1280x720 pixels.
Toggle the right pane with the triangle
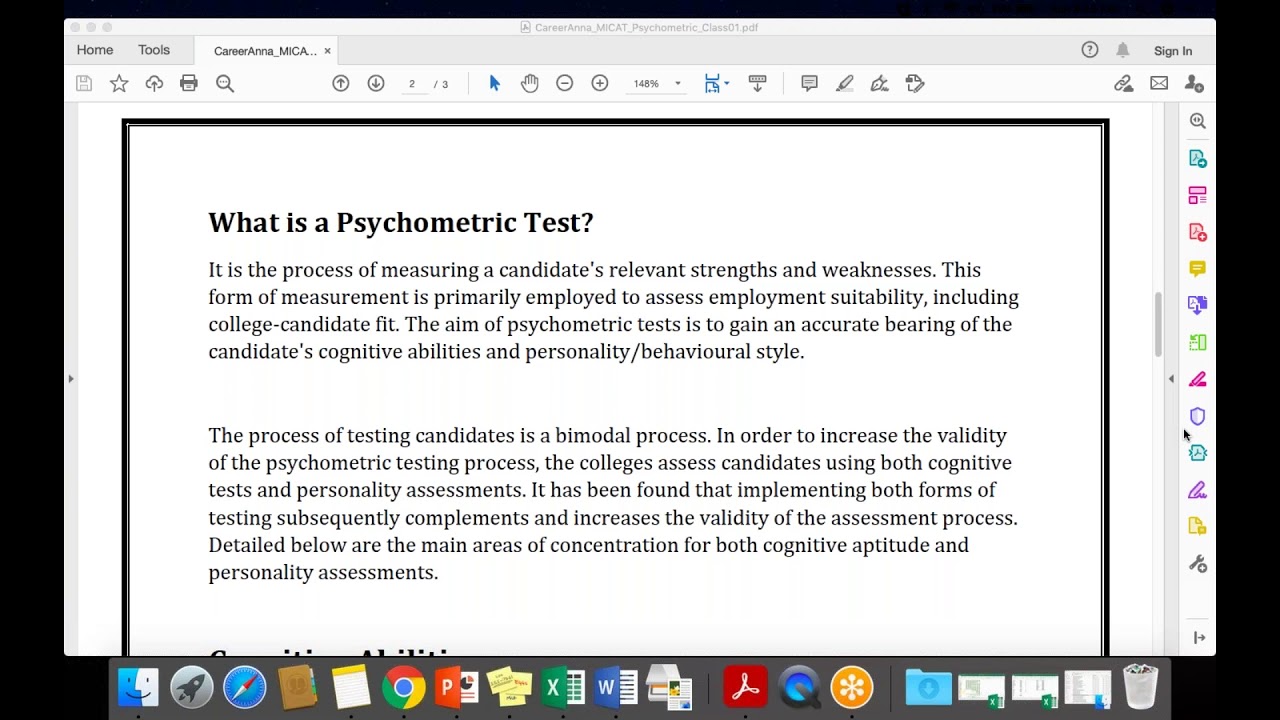coord(1171,379)
